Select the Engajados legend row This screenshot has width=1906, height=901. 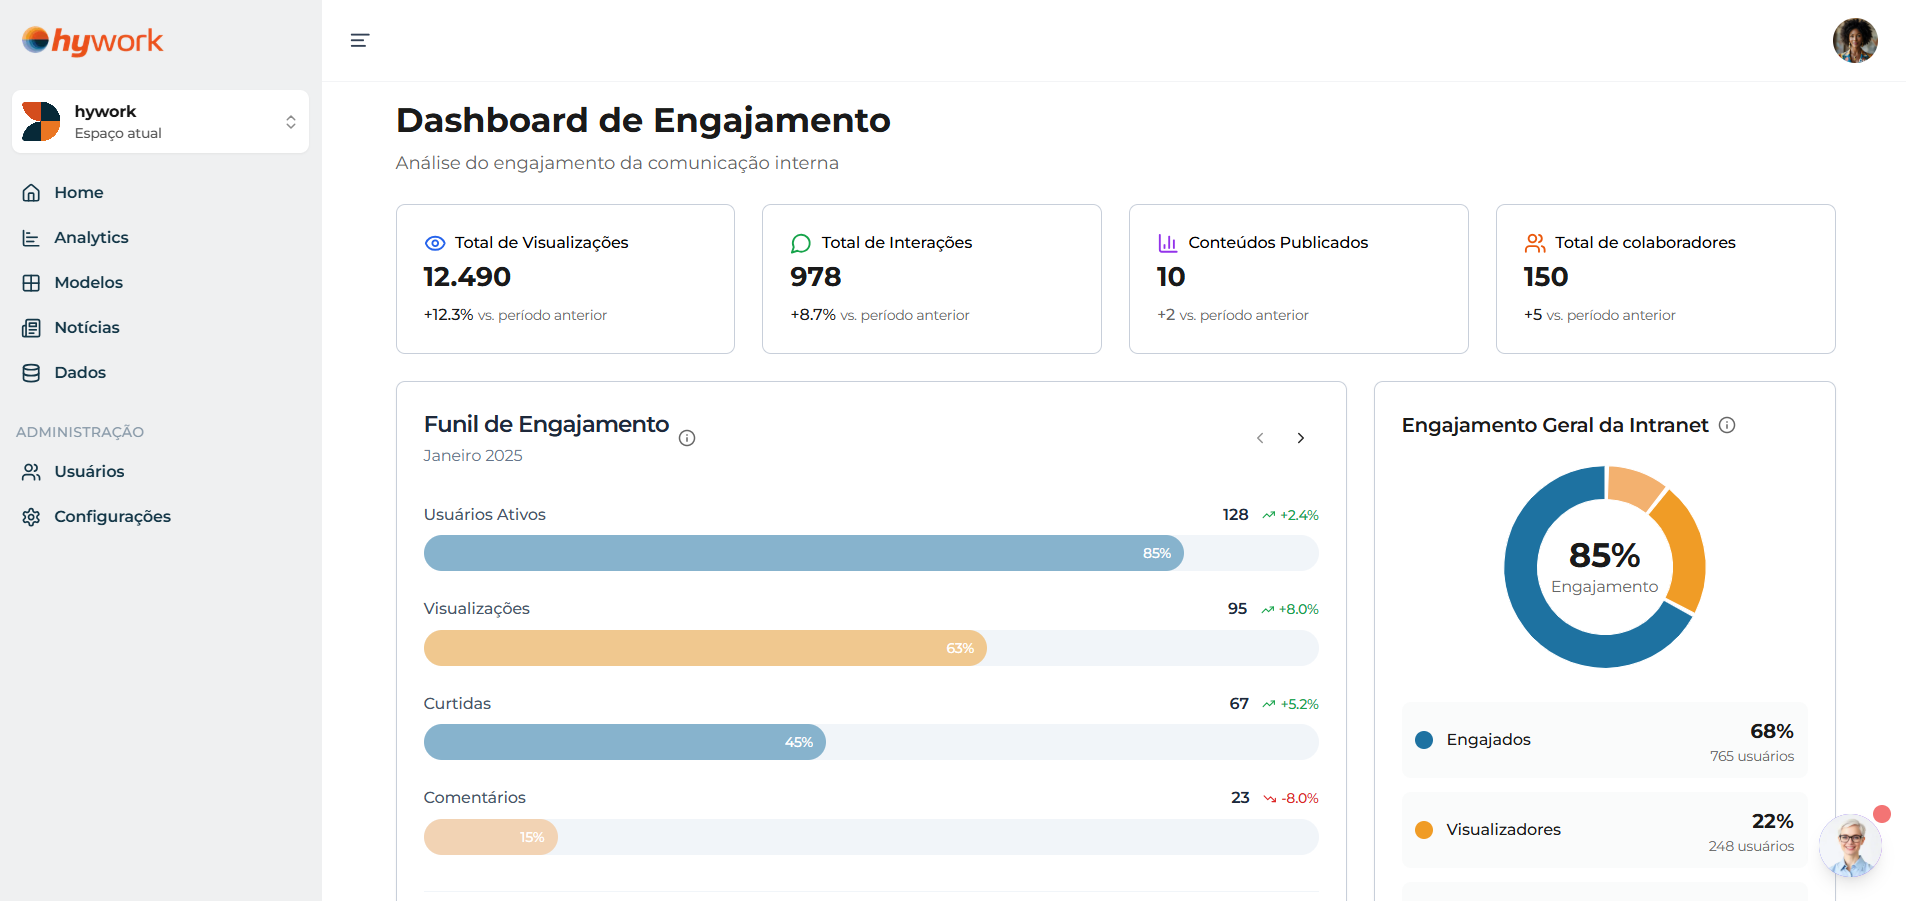(1604, 740)
